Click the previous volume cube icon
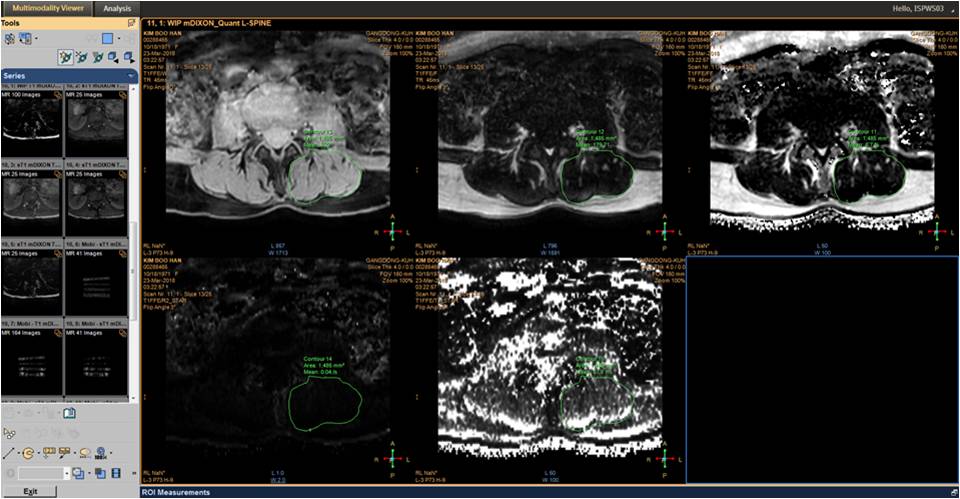 point(112,57)
